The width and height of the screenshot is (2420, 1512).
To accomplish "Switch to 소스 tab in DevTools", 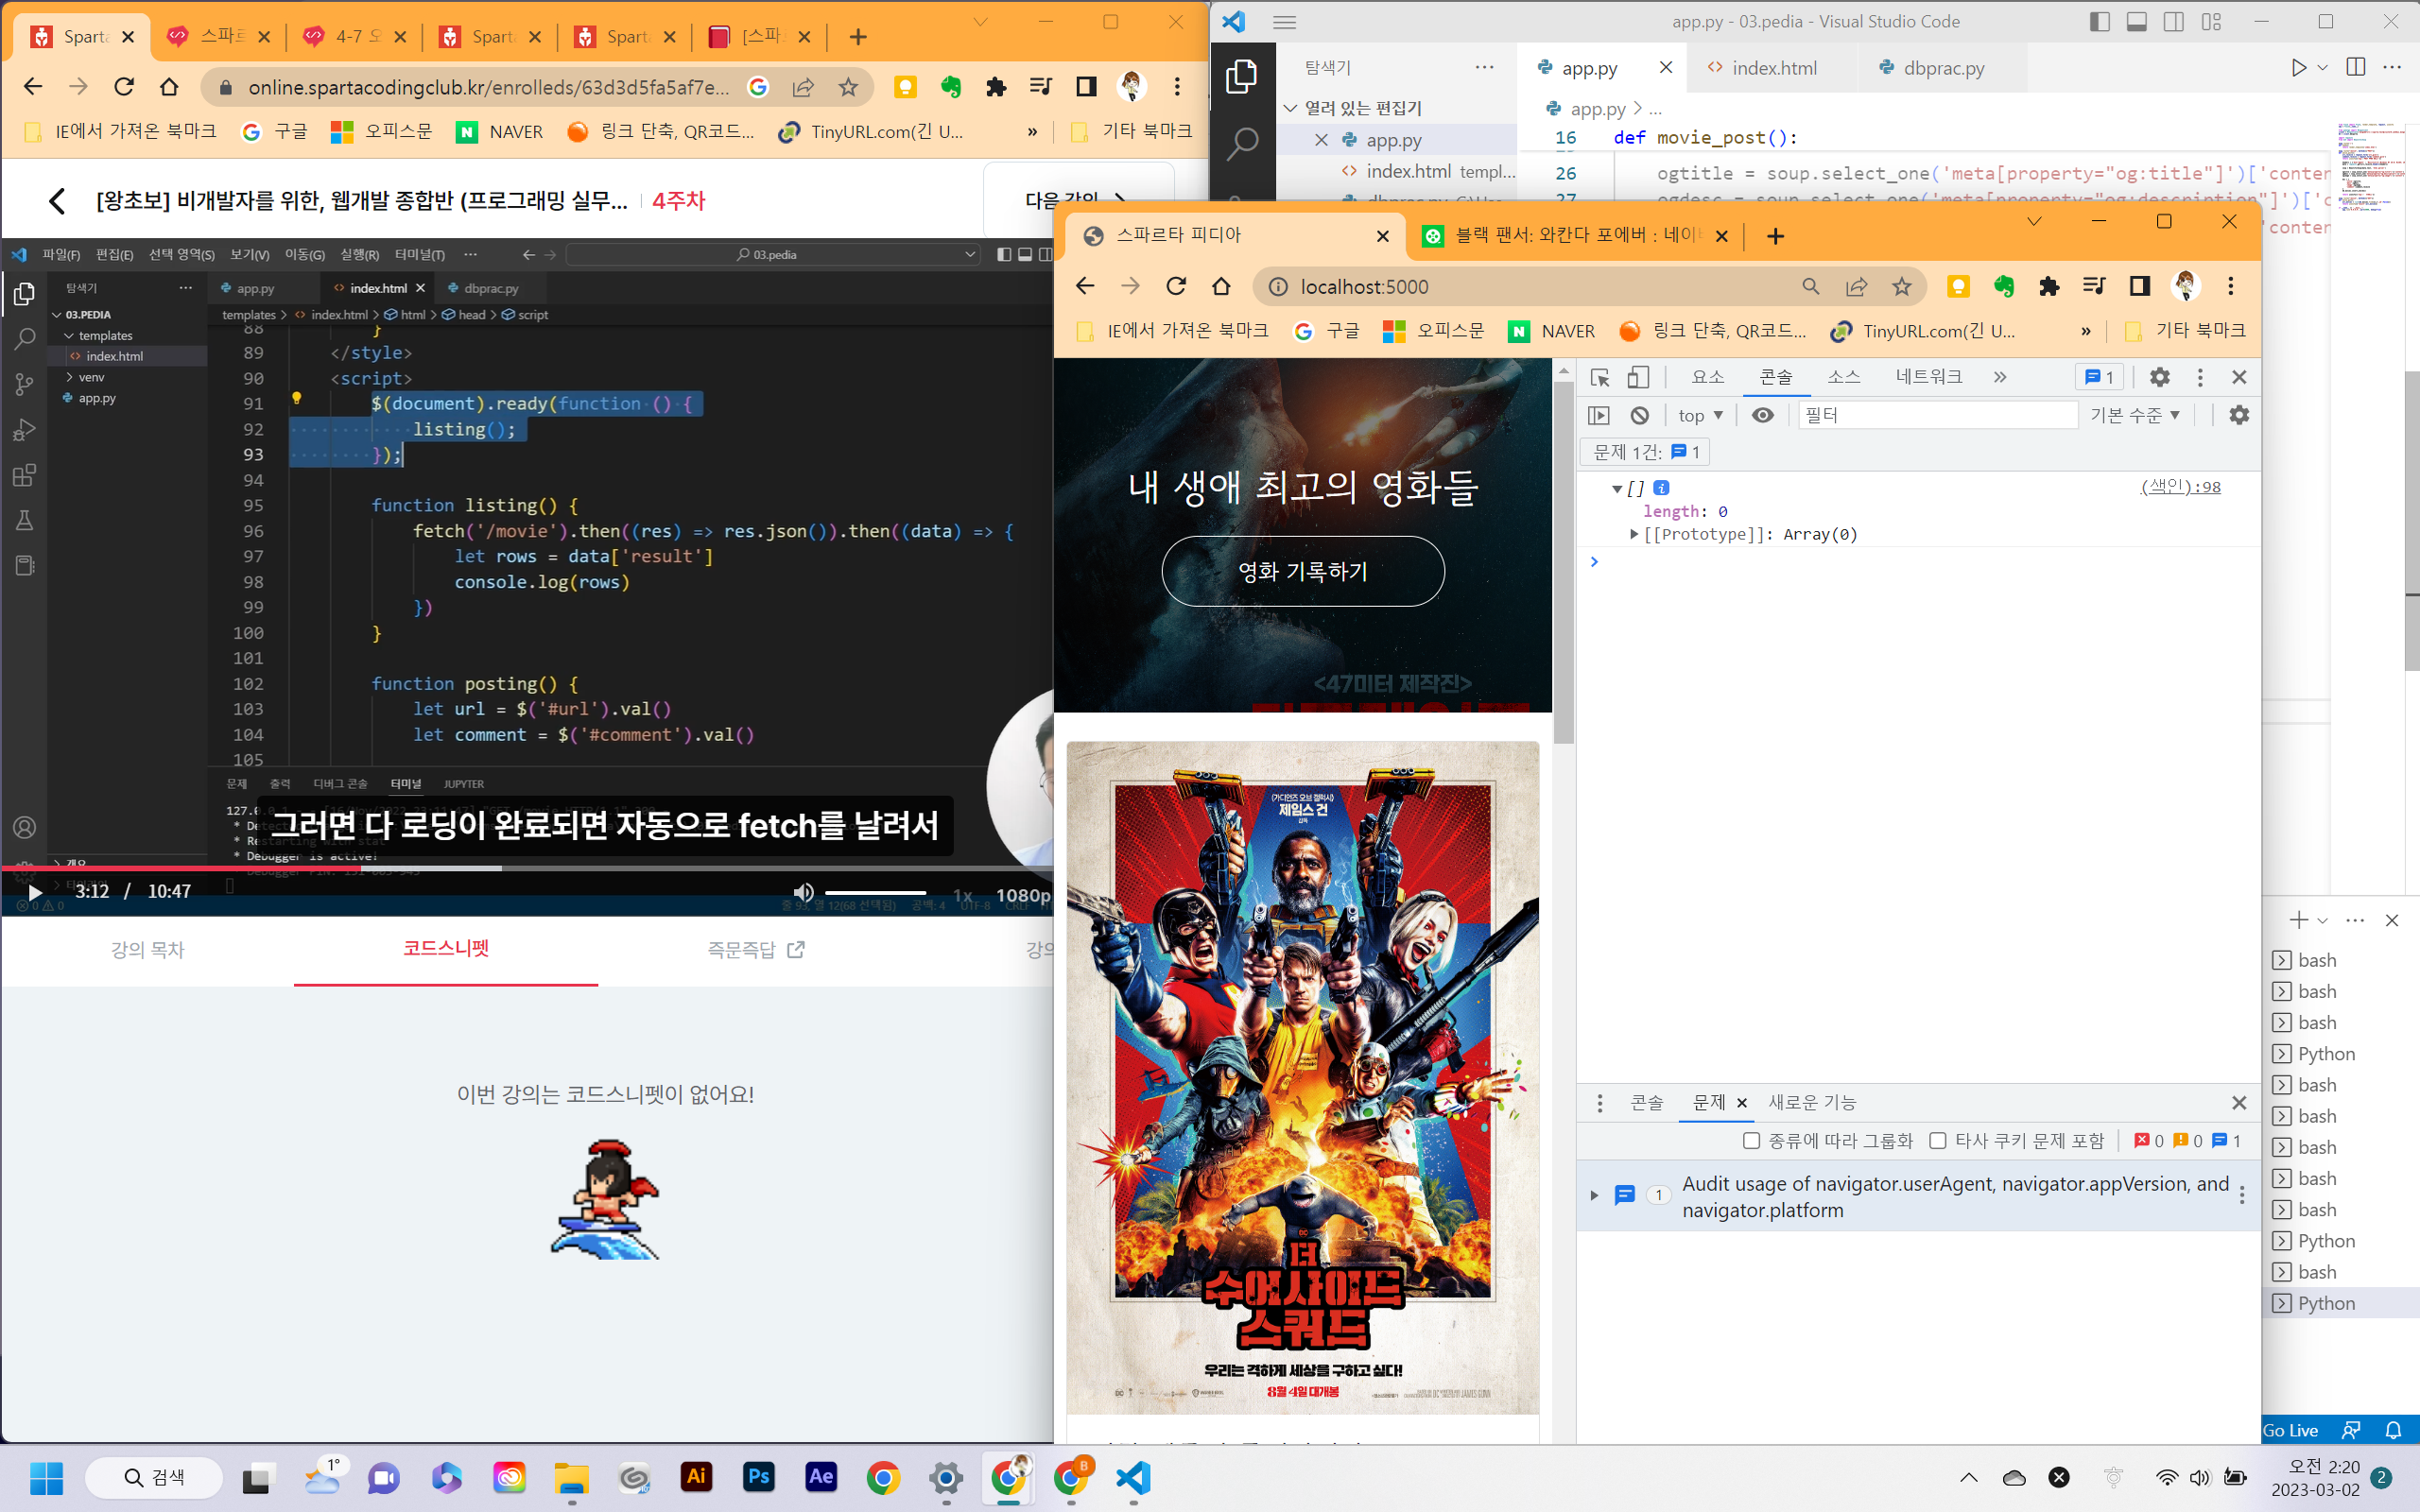I will [1844, 377].
